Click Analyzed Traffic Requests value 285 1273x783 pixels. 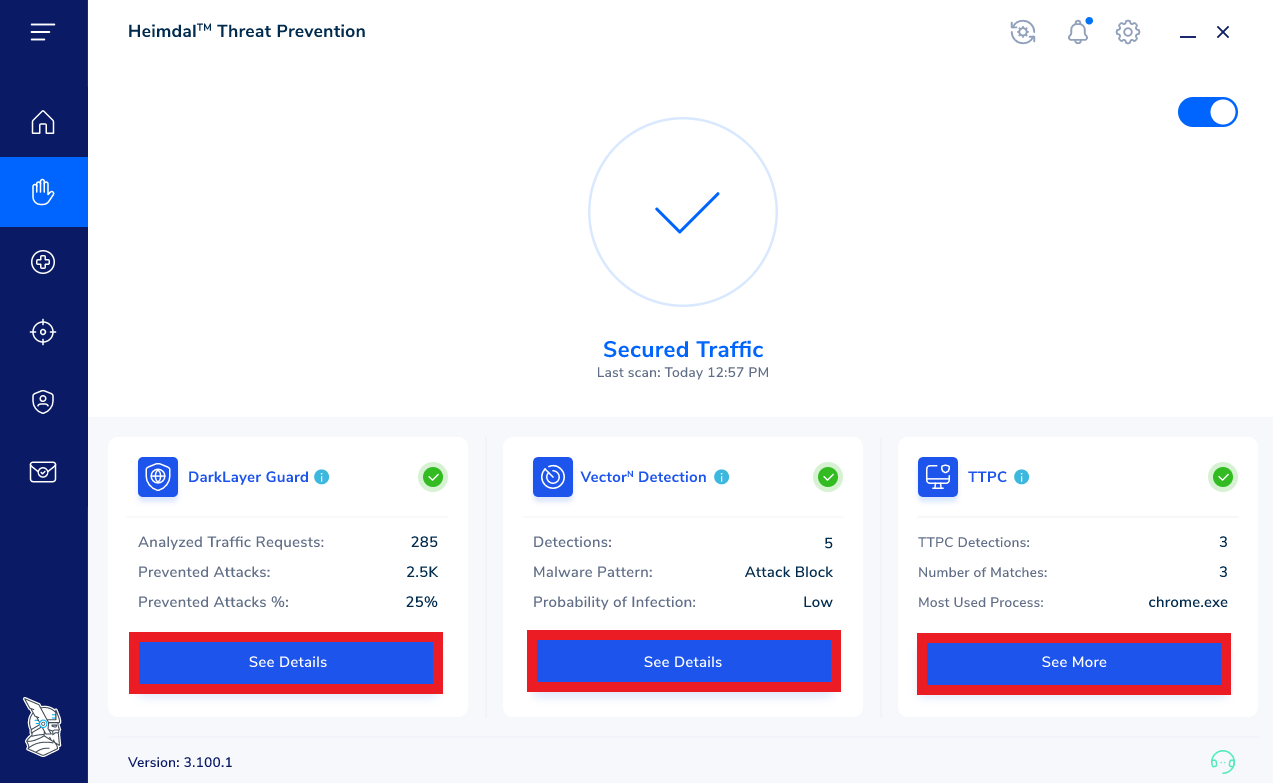pos(424,542)
